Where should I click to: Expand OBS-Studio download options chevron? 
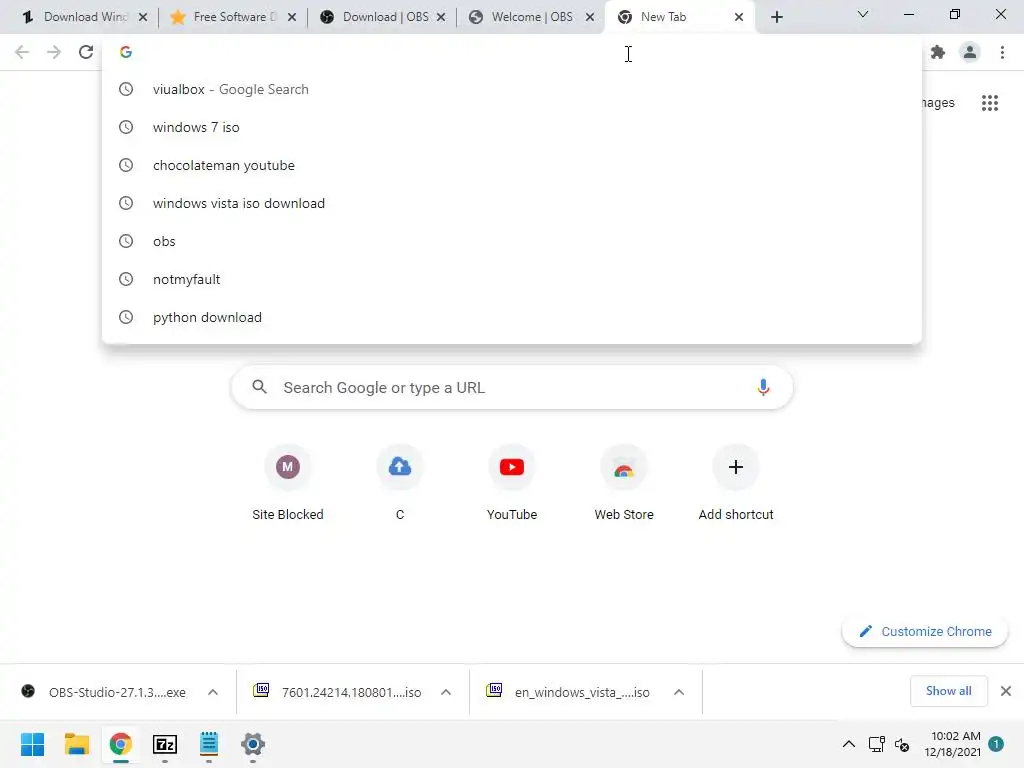click(213, 692)
